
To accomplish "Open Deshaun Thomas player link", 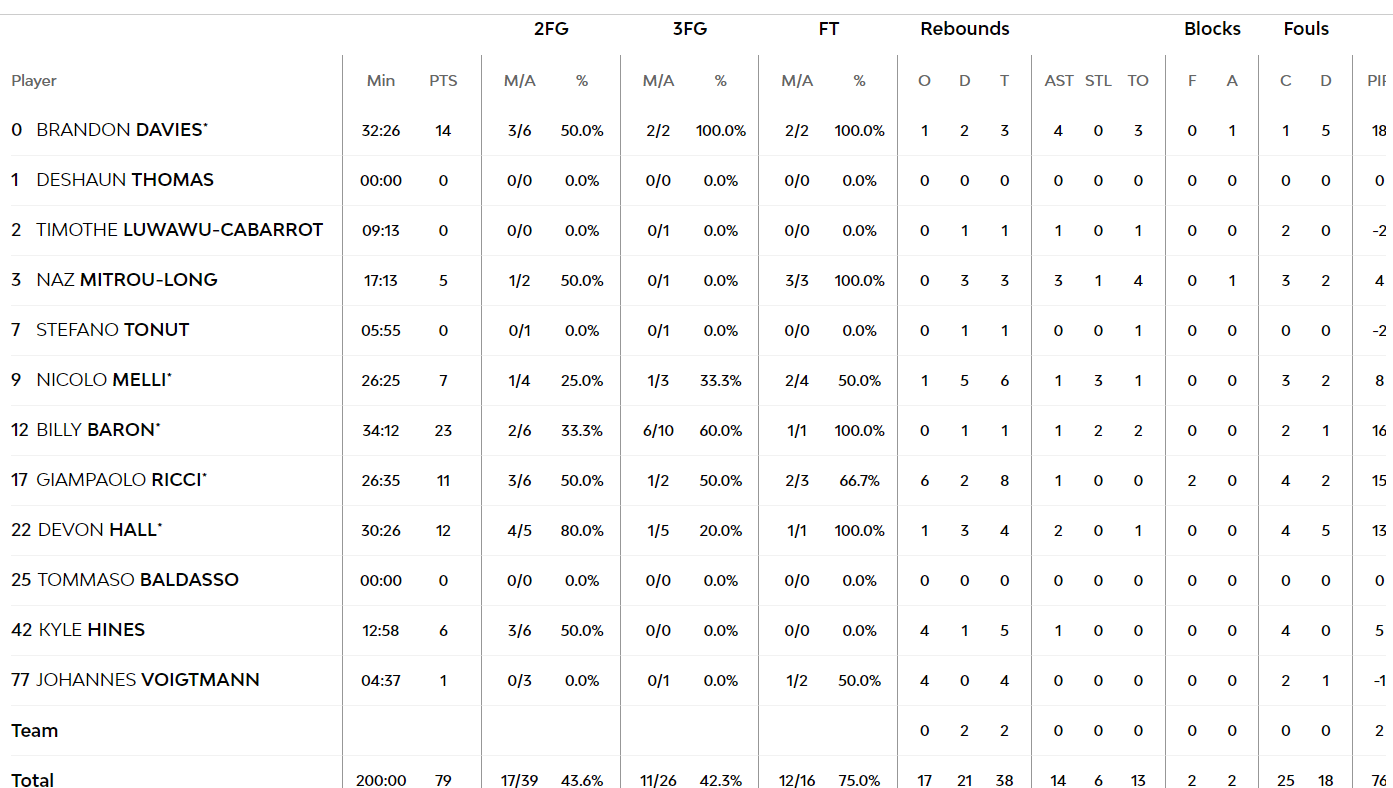I will (x=125, y=180).
